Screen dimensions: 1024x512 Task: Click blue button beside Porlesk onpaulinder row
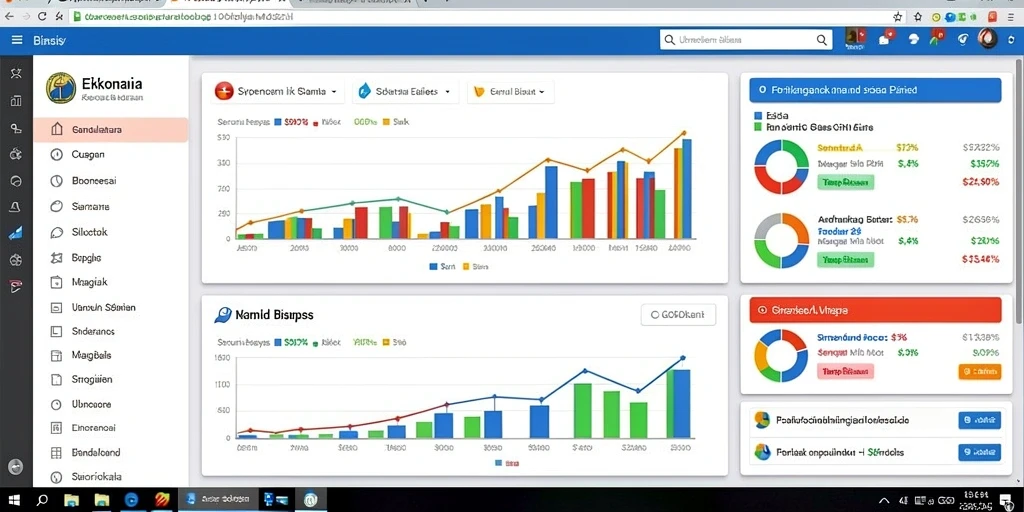coord(980,452)
